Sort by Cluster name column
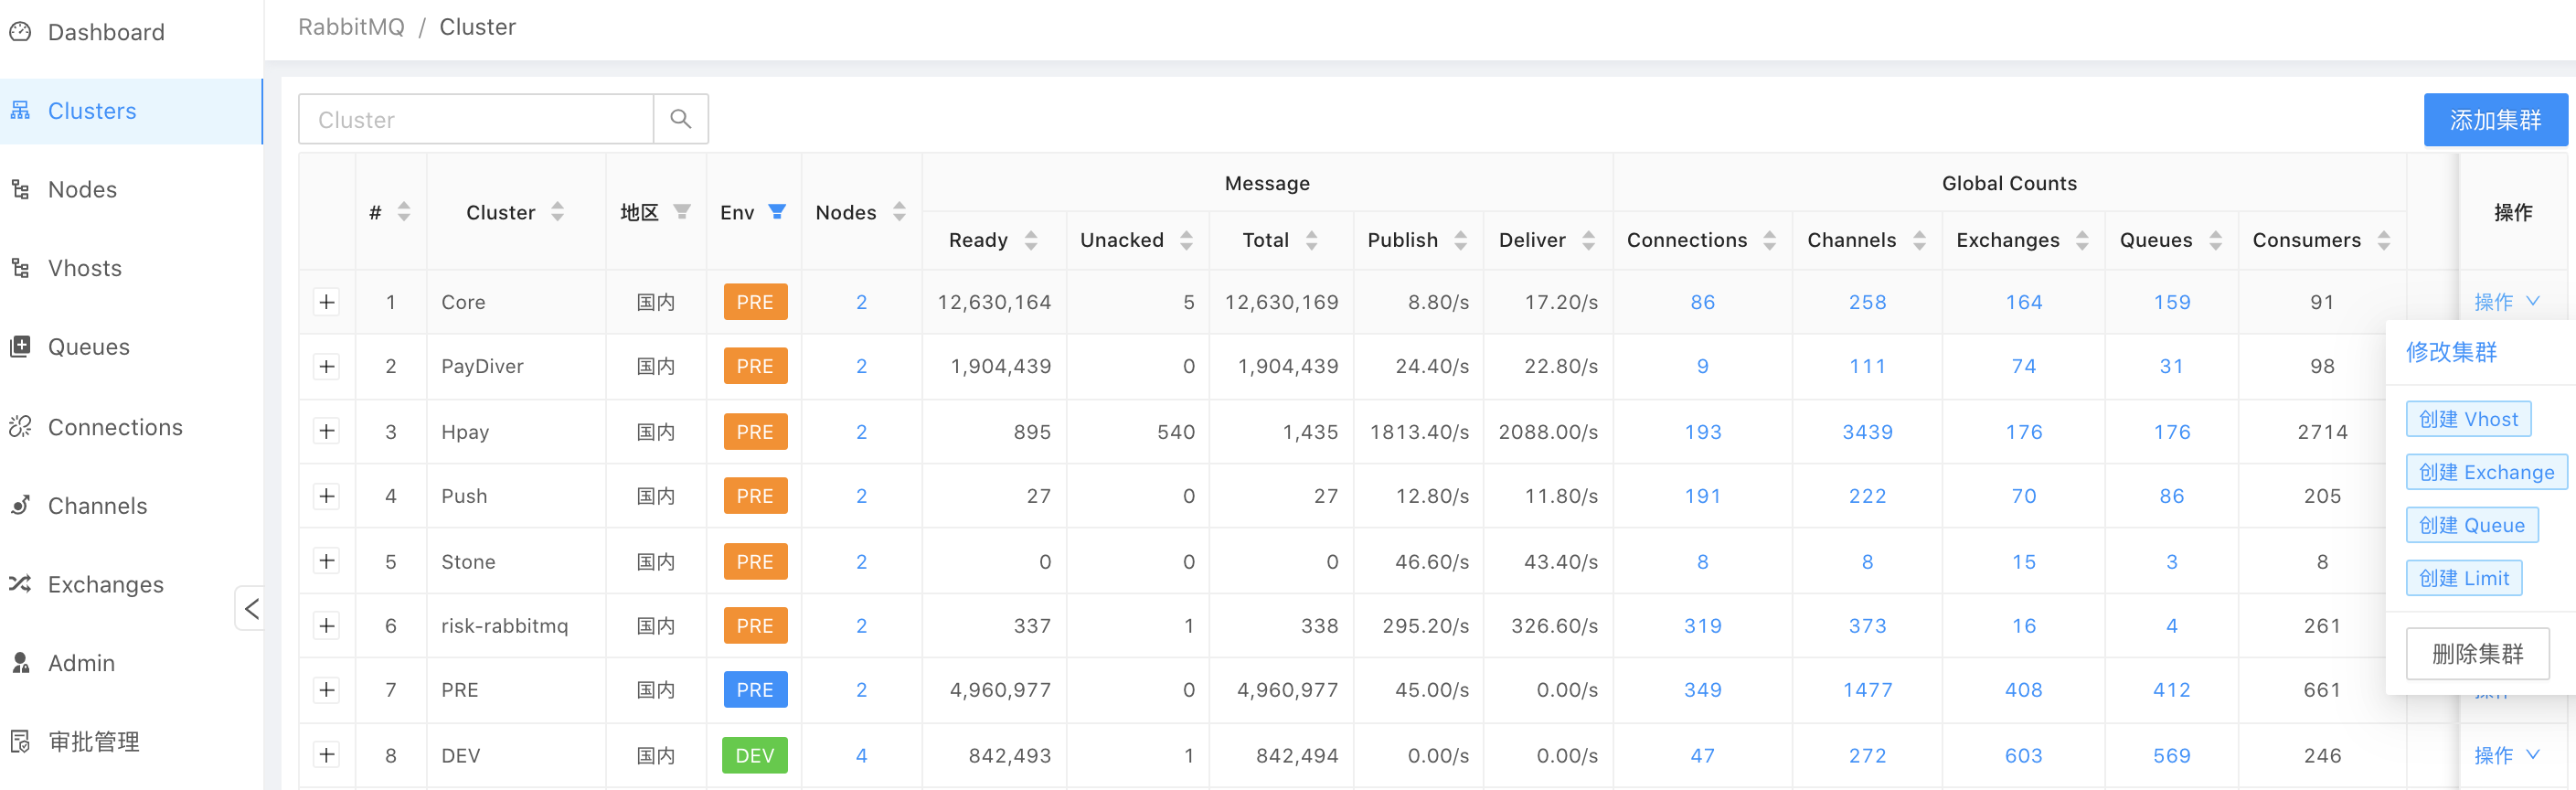 pyautogui.click(x=558, y=211)
